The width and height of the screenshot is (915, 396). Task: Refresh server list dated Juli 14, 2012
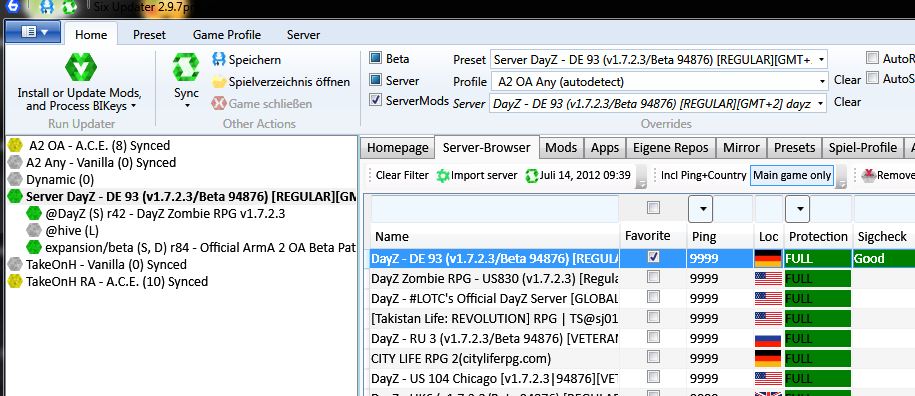[x=578, y=175]
